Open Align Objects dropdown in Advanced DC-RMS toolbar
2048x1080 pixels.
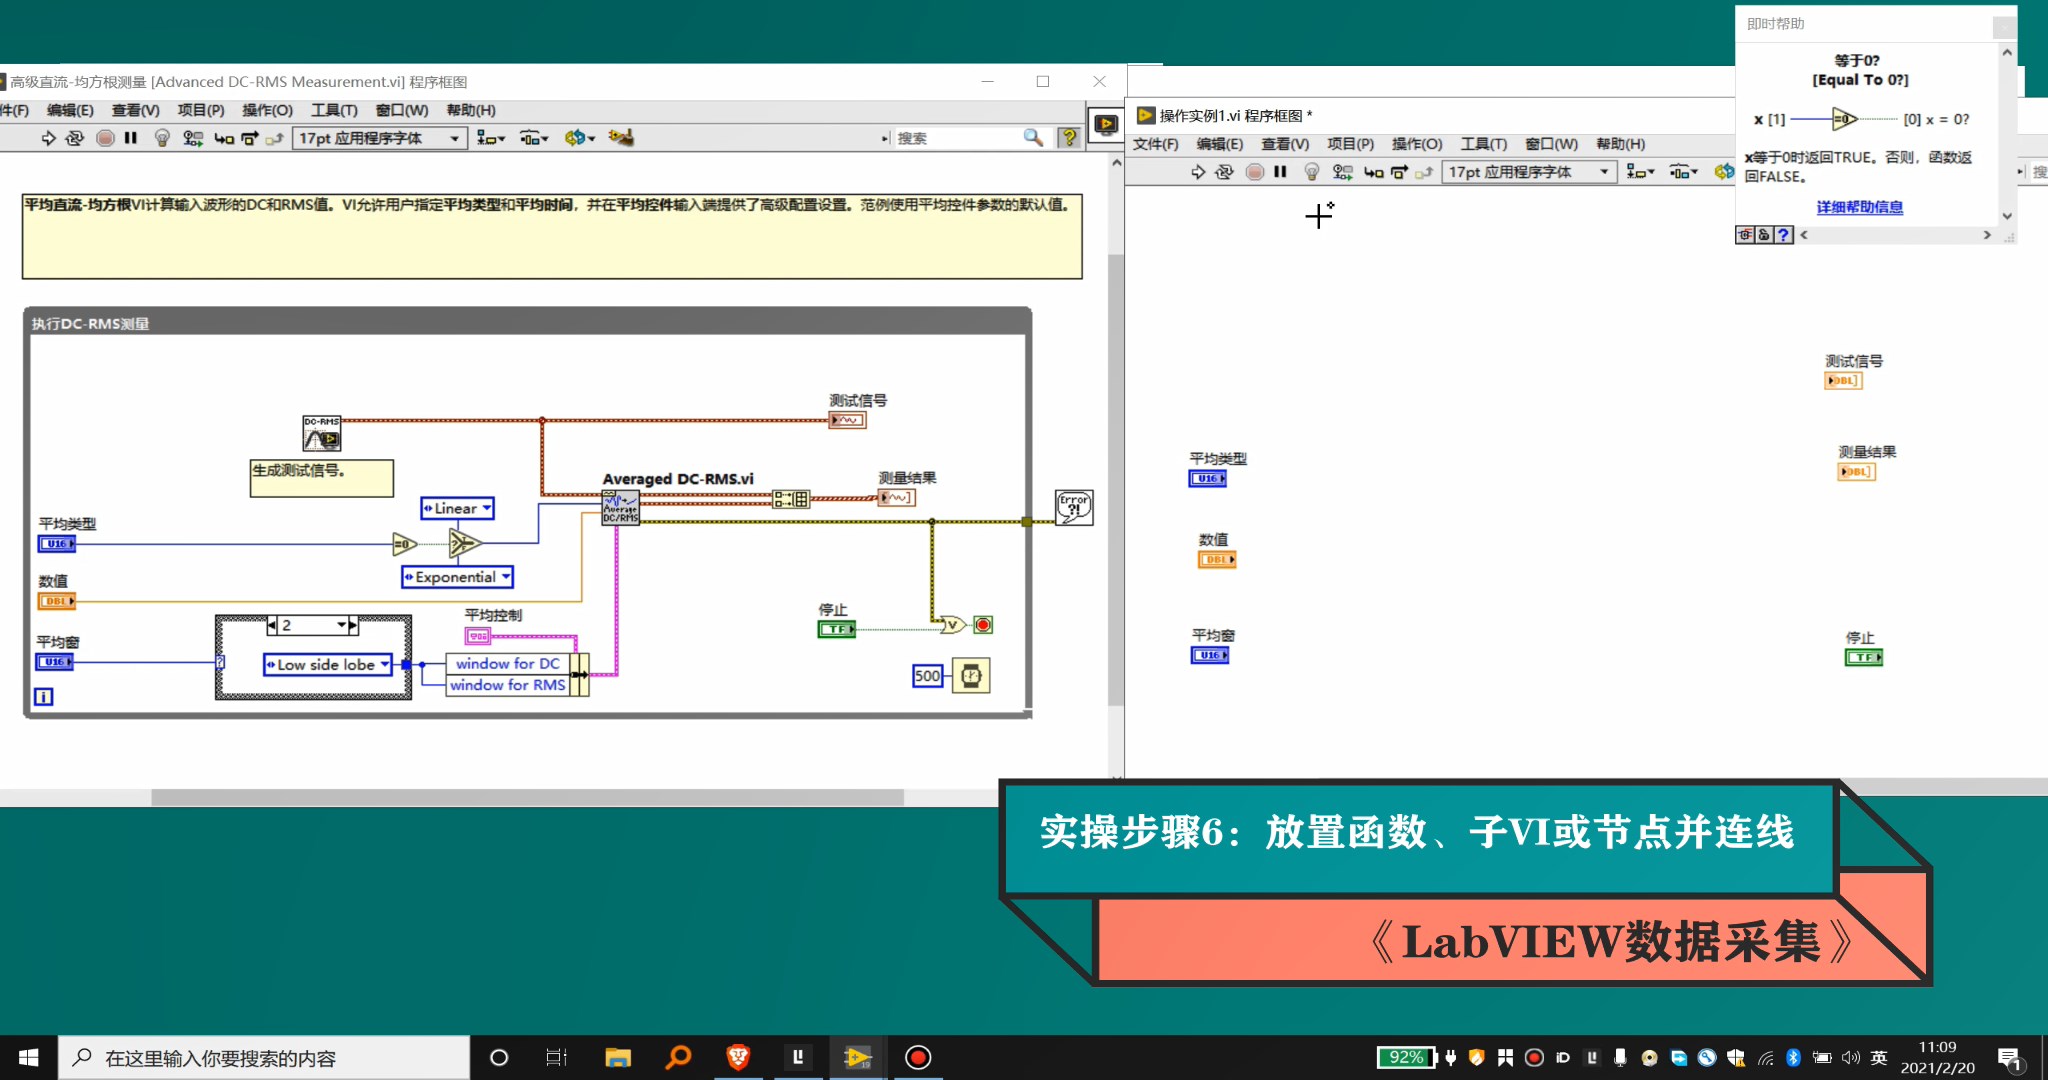(491, 138)
